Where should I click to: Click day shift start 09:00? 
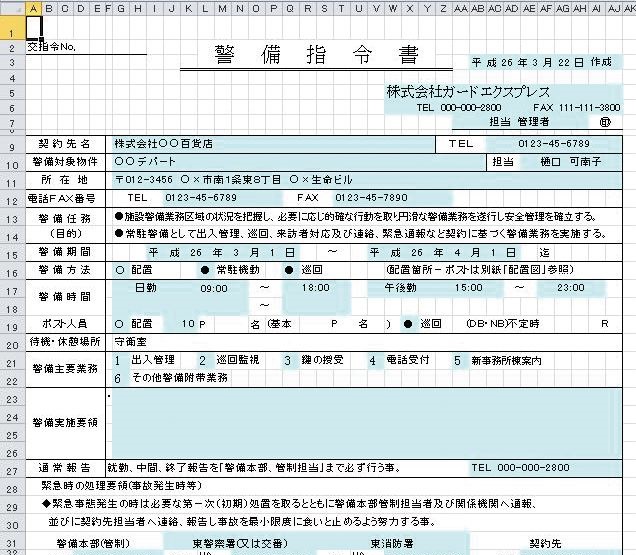pyautogui.click(x=214, y=288)
